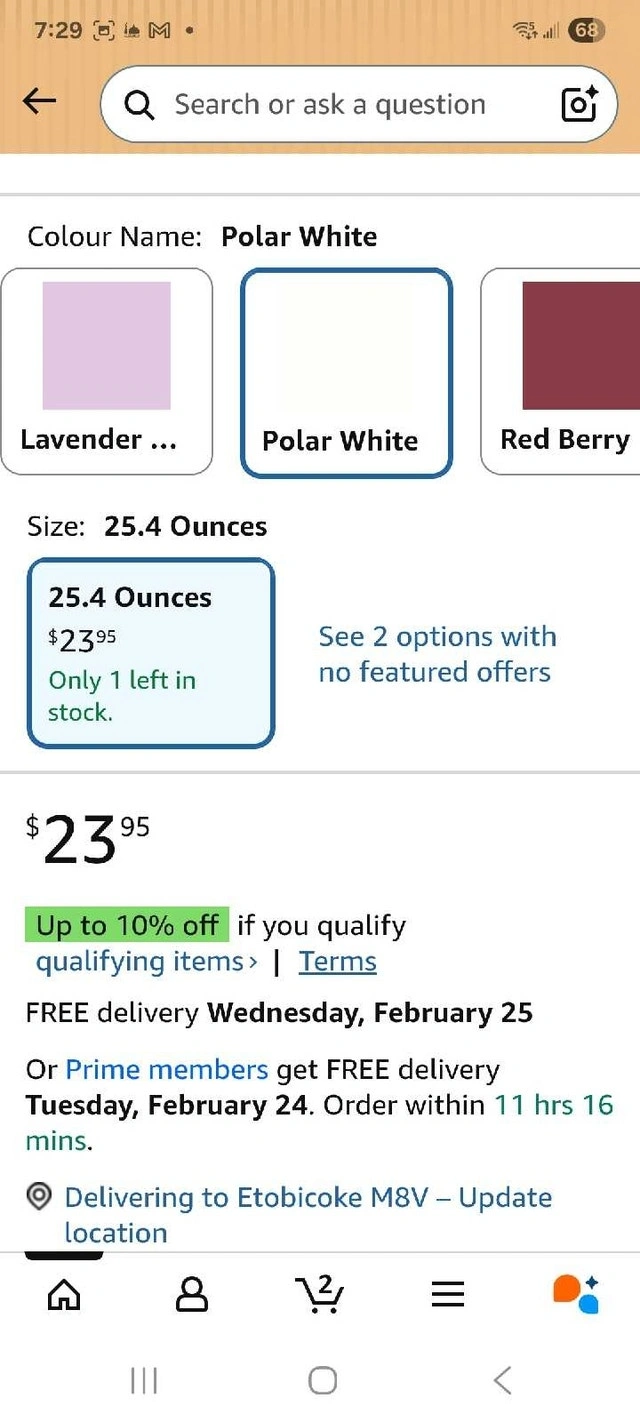Select the 25.4 Ounces size option
Screen dimensions: 640x1422
151,653
